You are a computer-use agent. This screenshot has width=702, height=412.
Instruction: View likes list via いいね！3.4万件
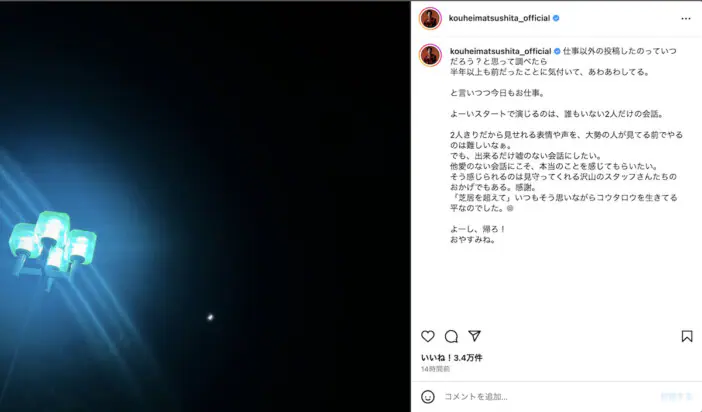coord(451,358)
